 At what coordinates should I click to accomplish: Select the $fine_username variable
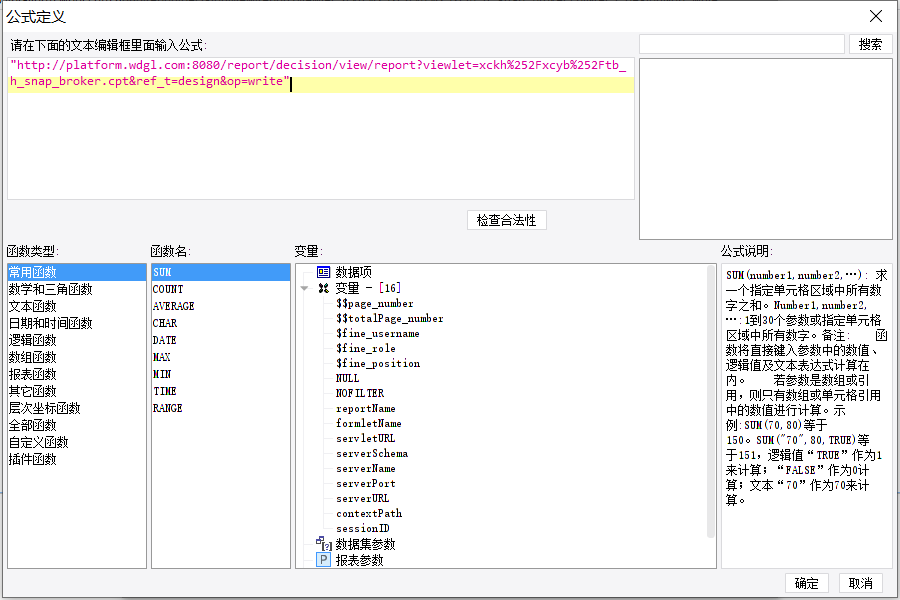pyautogui.click(x=378, y=334)
